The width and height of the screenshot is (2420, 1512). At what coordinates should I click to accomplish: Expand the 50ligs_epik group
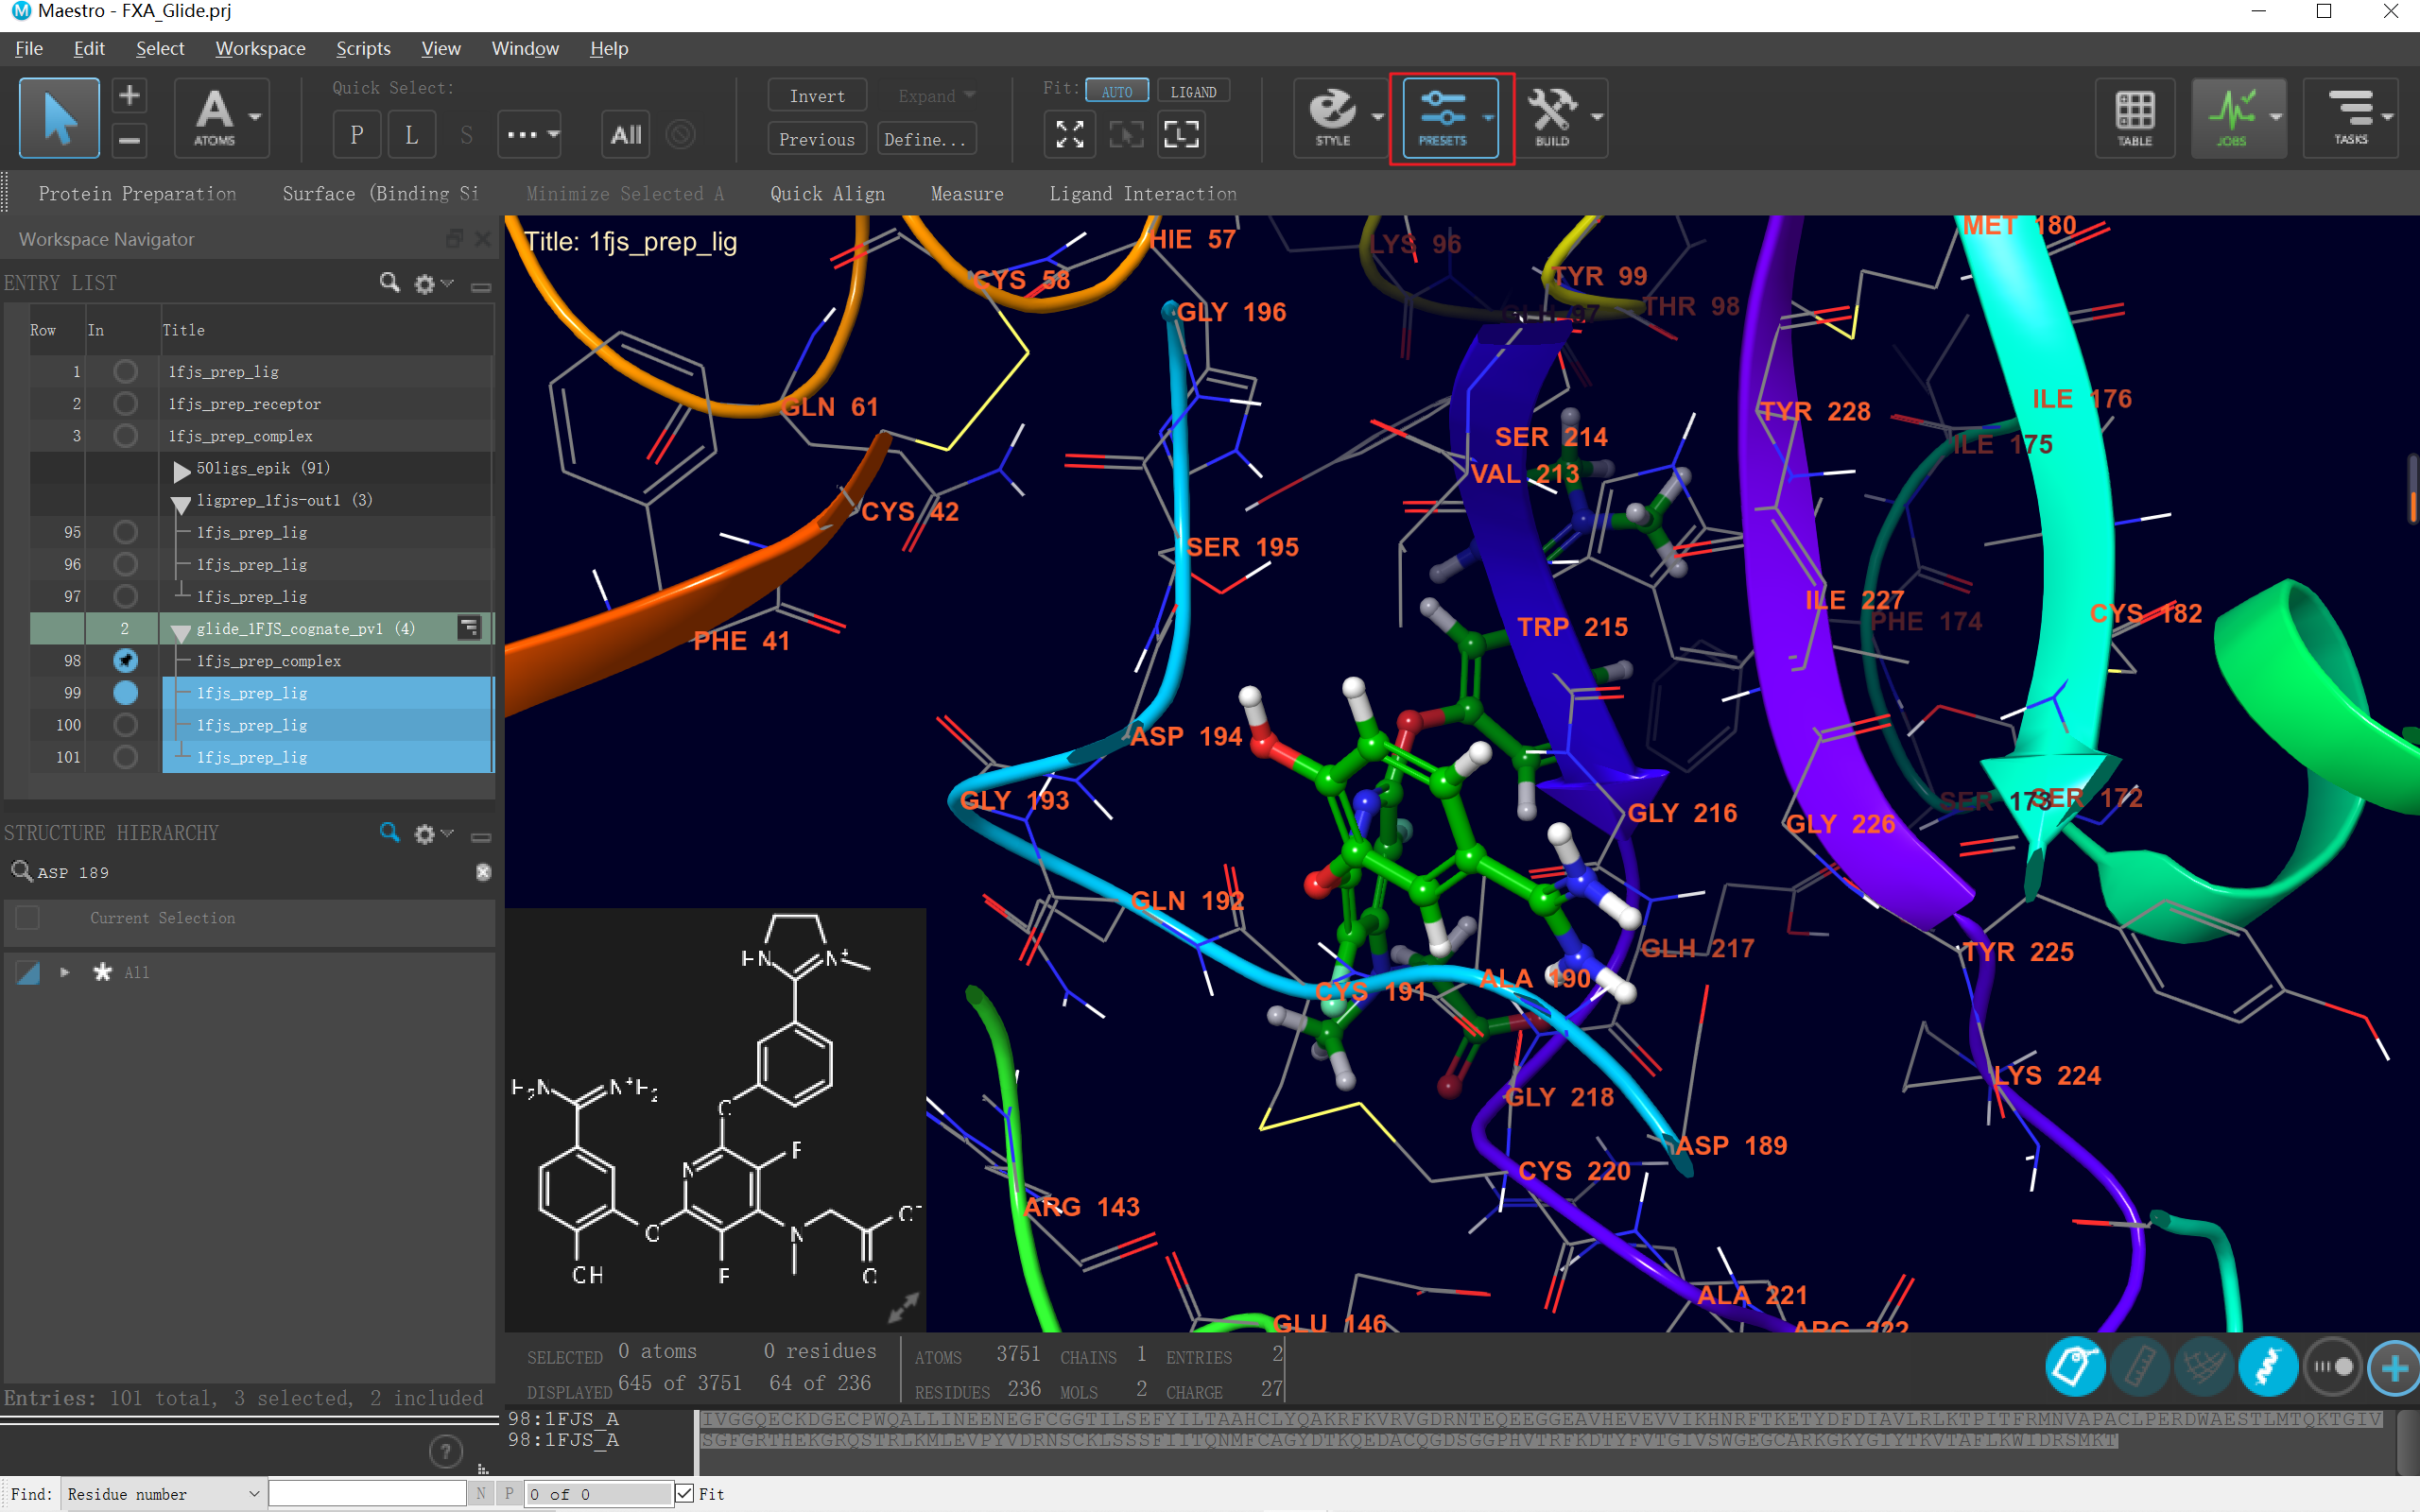coord(181,469)
